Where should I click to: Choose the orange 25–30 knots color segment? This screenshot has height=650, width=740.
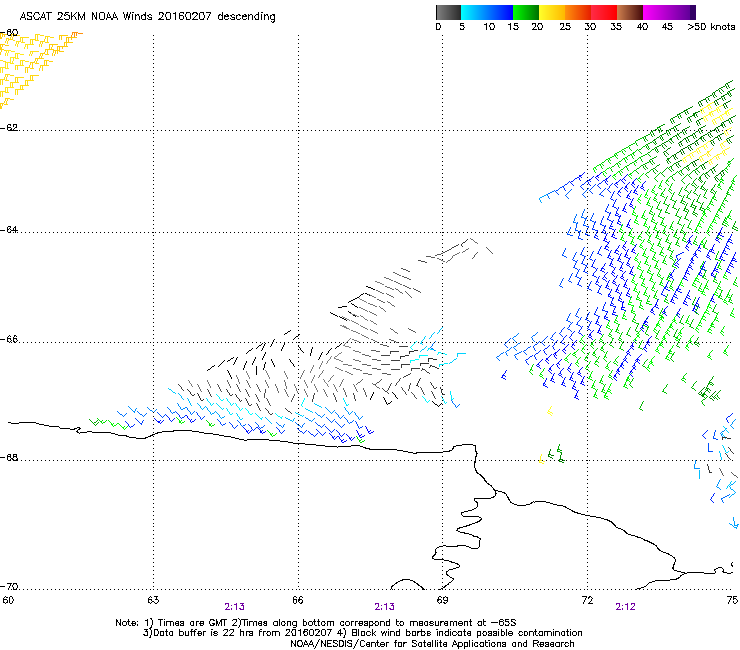coord(578,12)
